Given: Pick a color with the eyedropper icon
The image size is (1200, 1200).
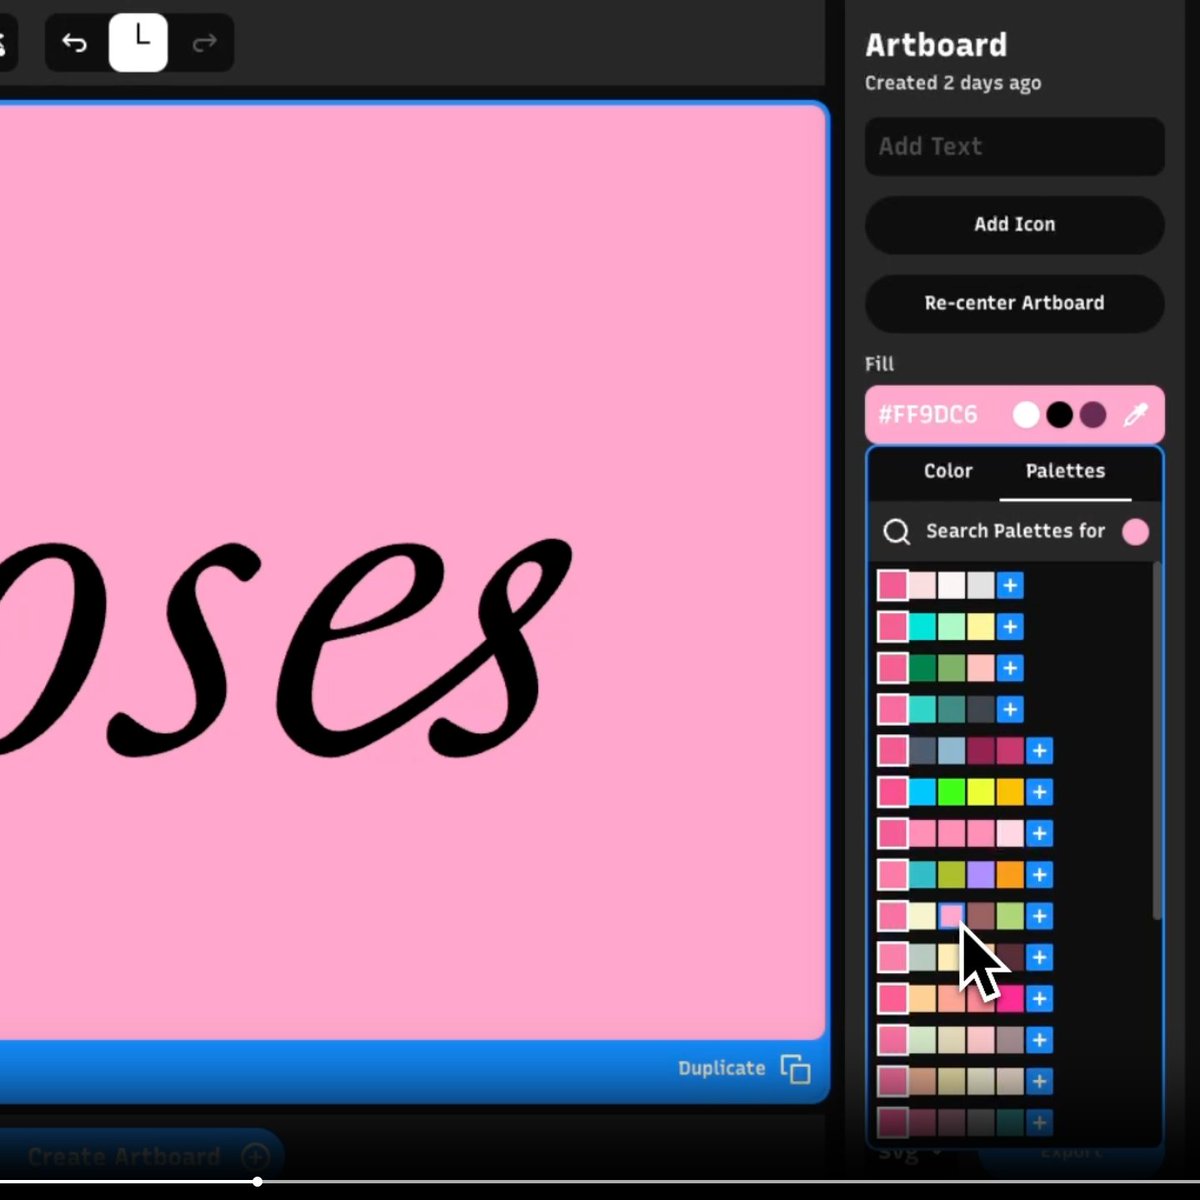Looking at the screenshot, I should tap(1135, 415).
